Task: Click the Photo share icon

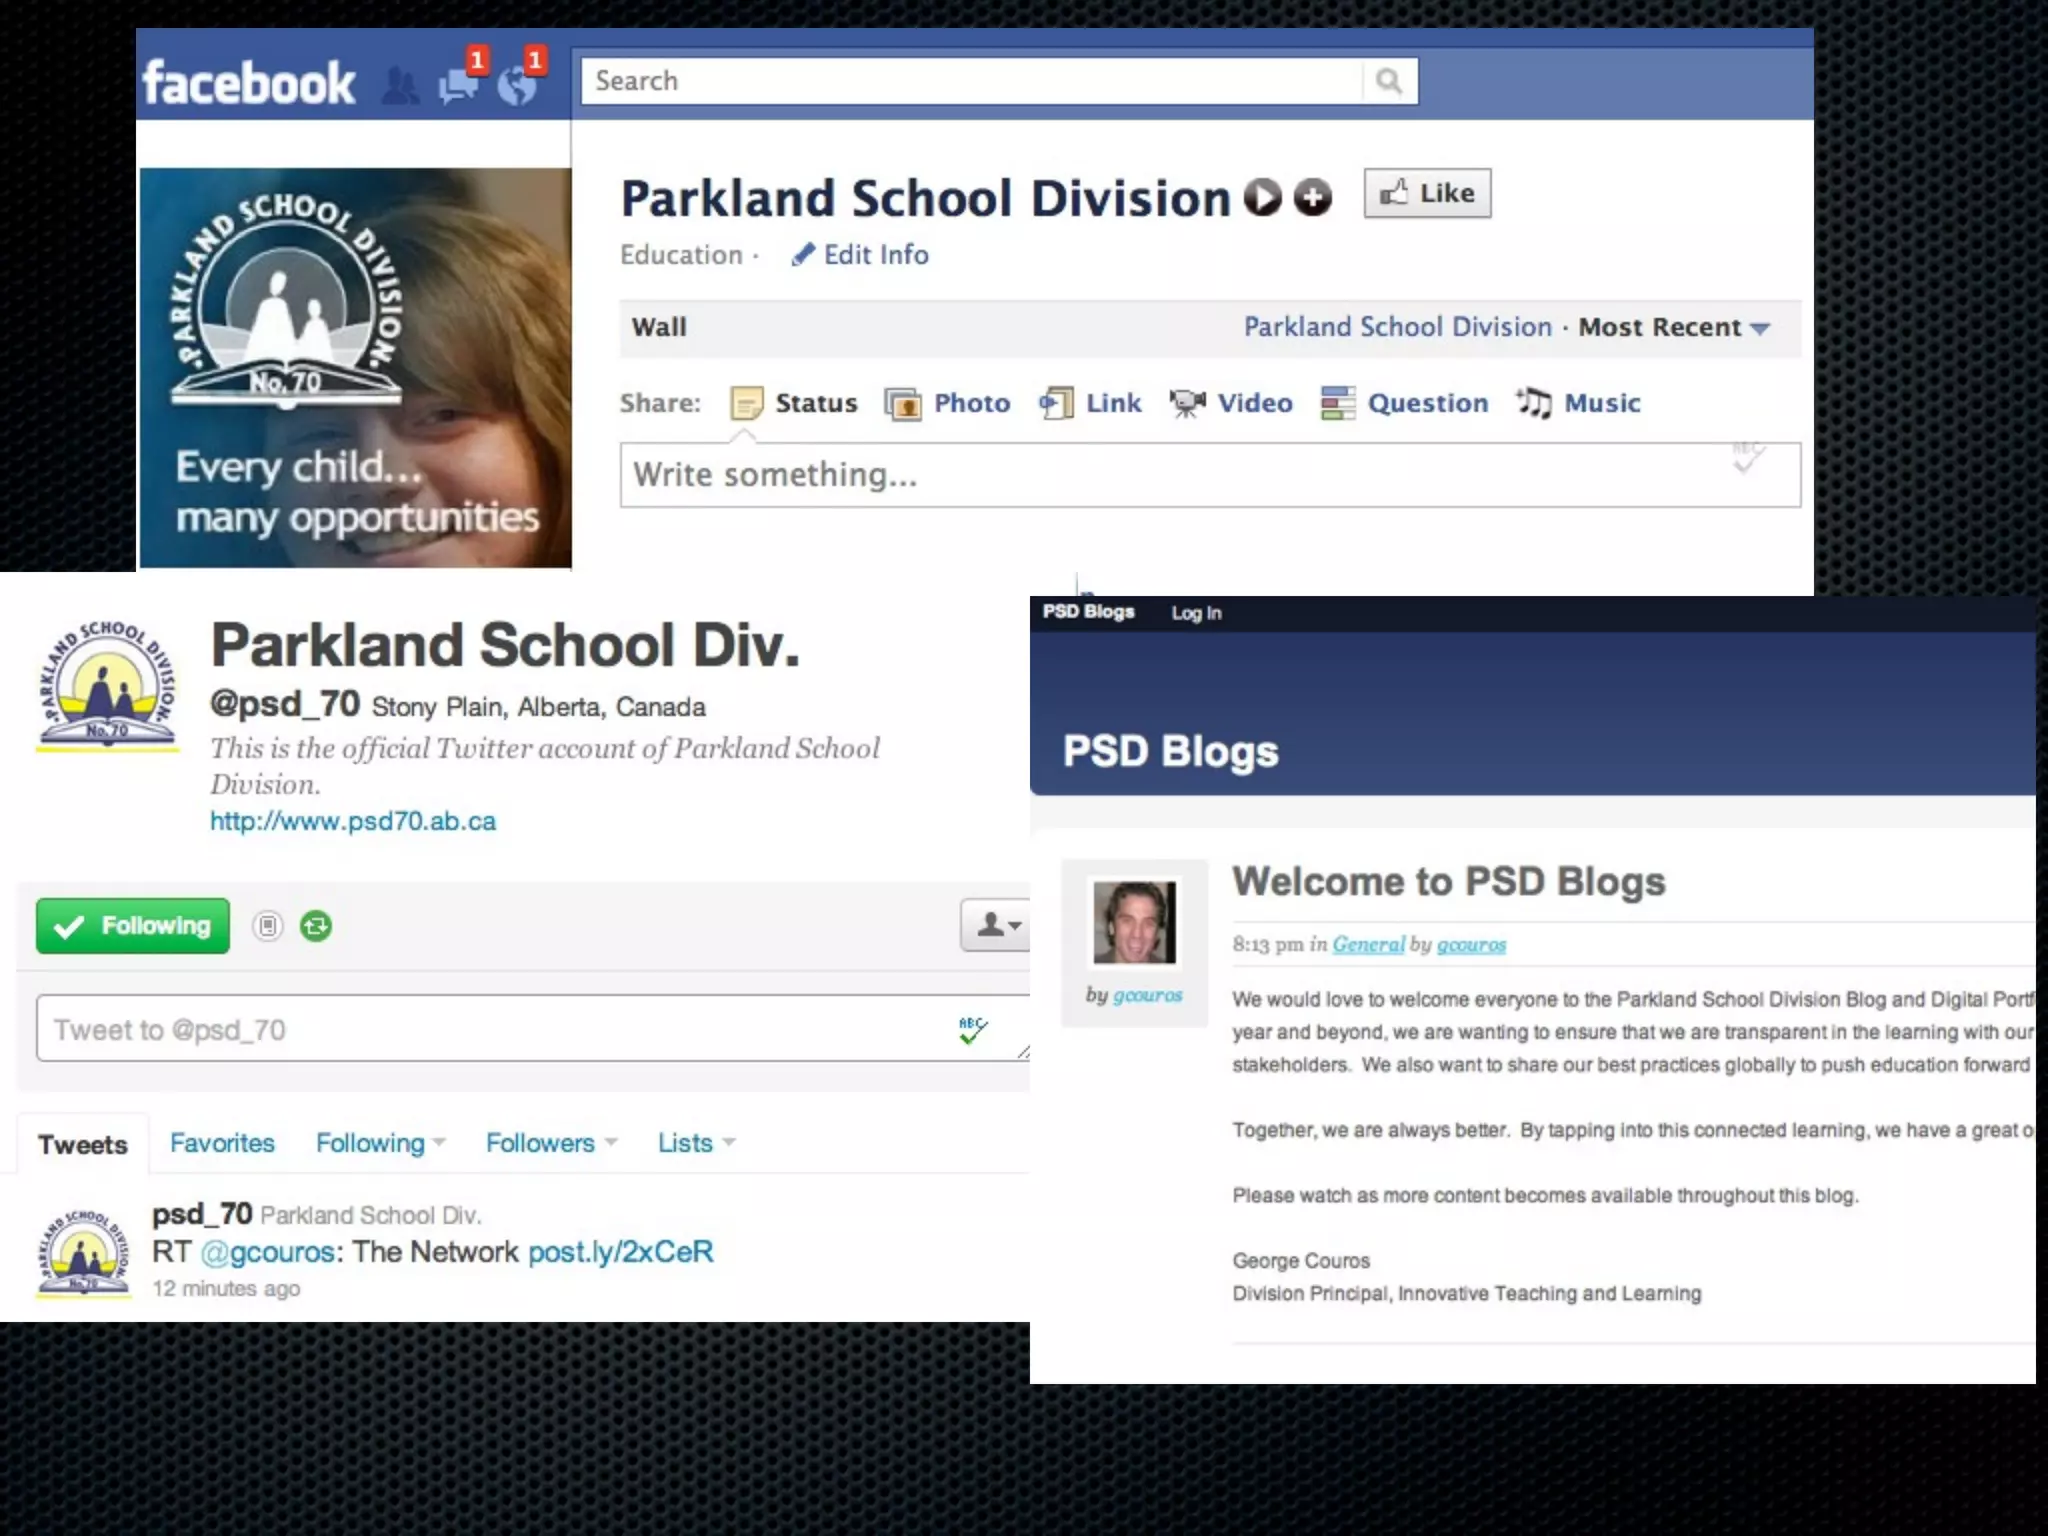Action: pos(903,404)
